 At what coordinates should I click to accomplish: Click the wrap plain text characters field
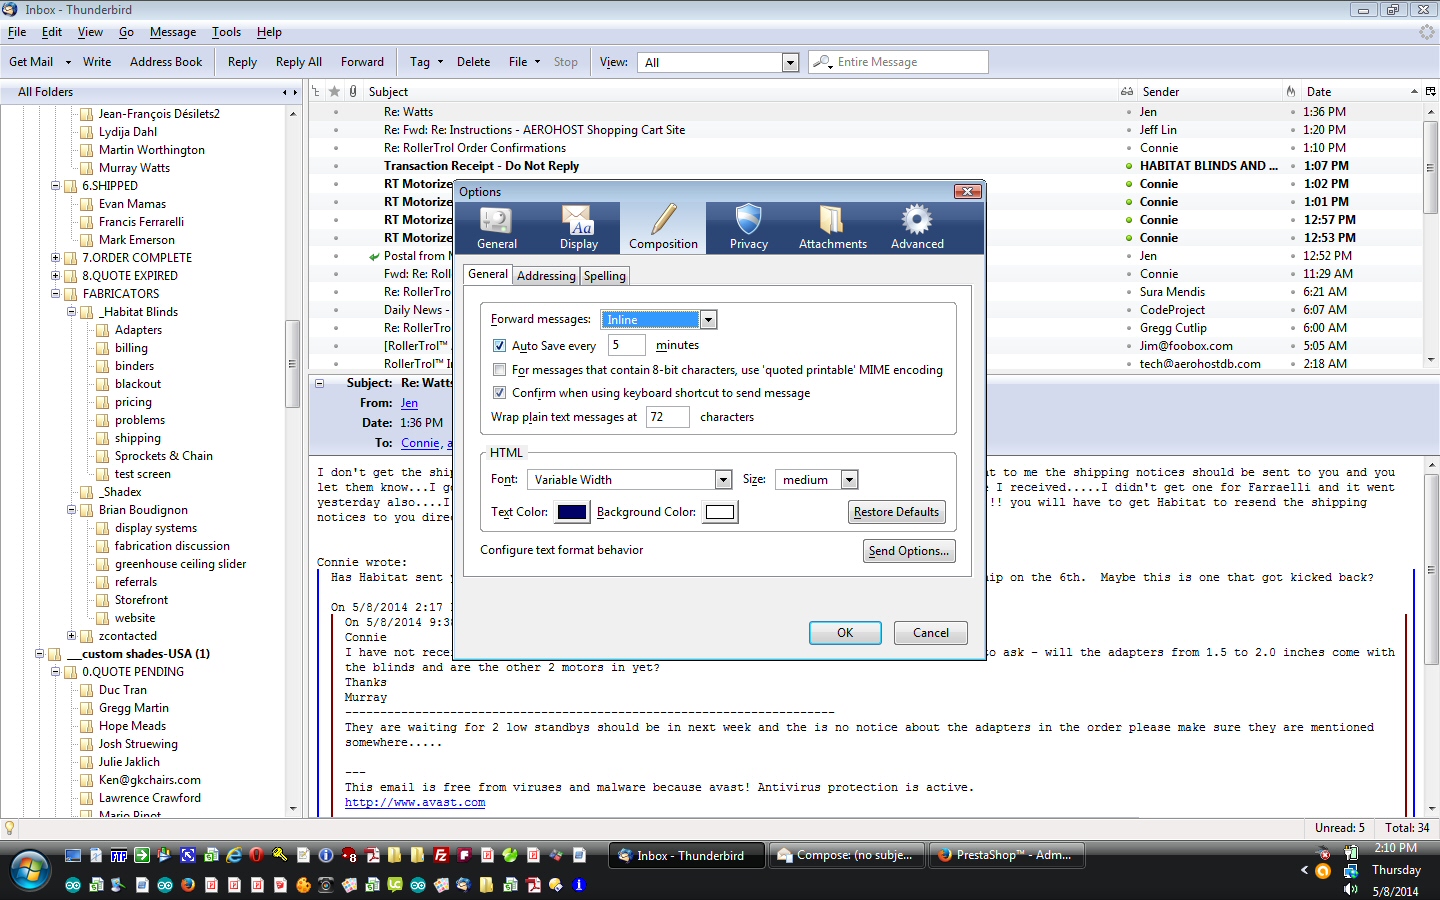[667, 417]
